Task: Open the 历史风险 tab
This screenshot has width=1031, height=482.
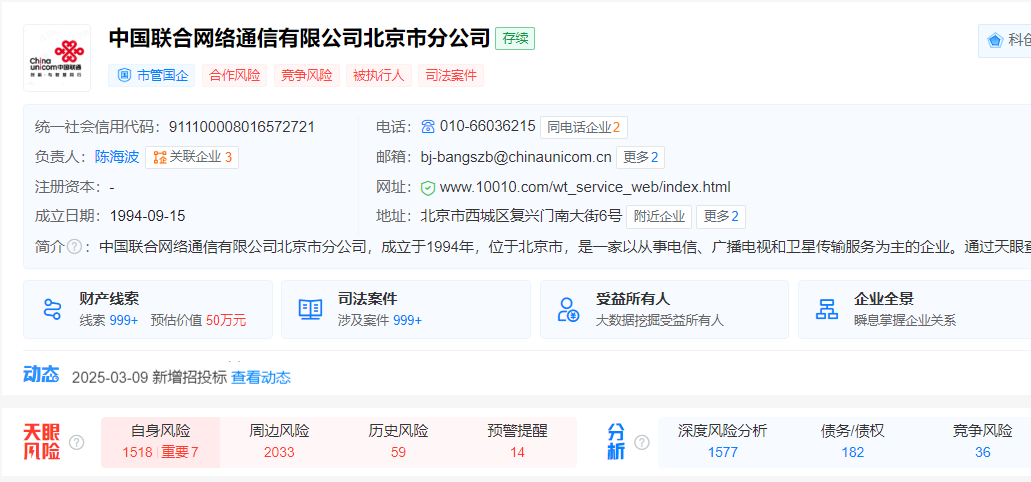Action: pos(398,442)
